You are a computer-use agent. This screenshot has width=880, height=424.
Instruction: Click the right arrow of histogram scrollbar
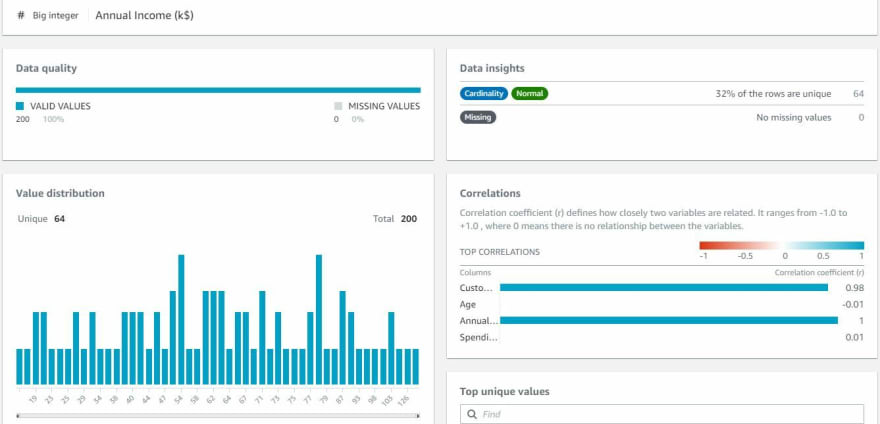click(418, 416)
